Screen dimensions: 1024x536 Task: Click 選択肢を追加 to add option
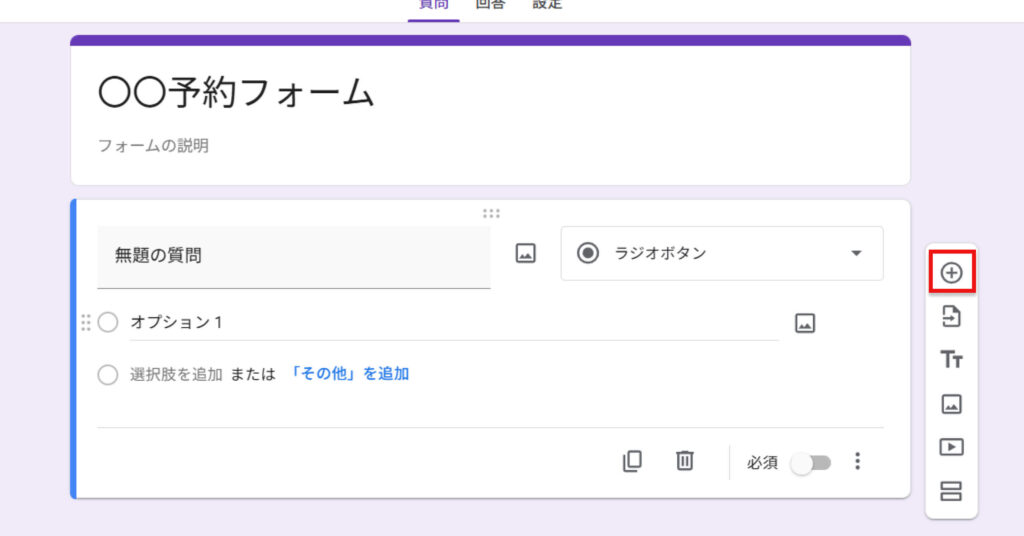pyautogui.click(x=176, y=375)
